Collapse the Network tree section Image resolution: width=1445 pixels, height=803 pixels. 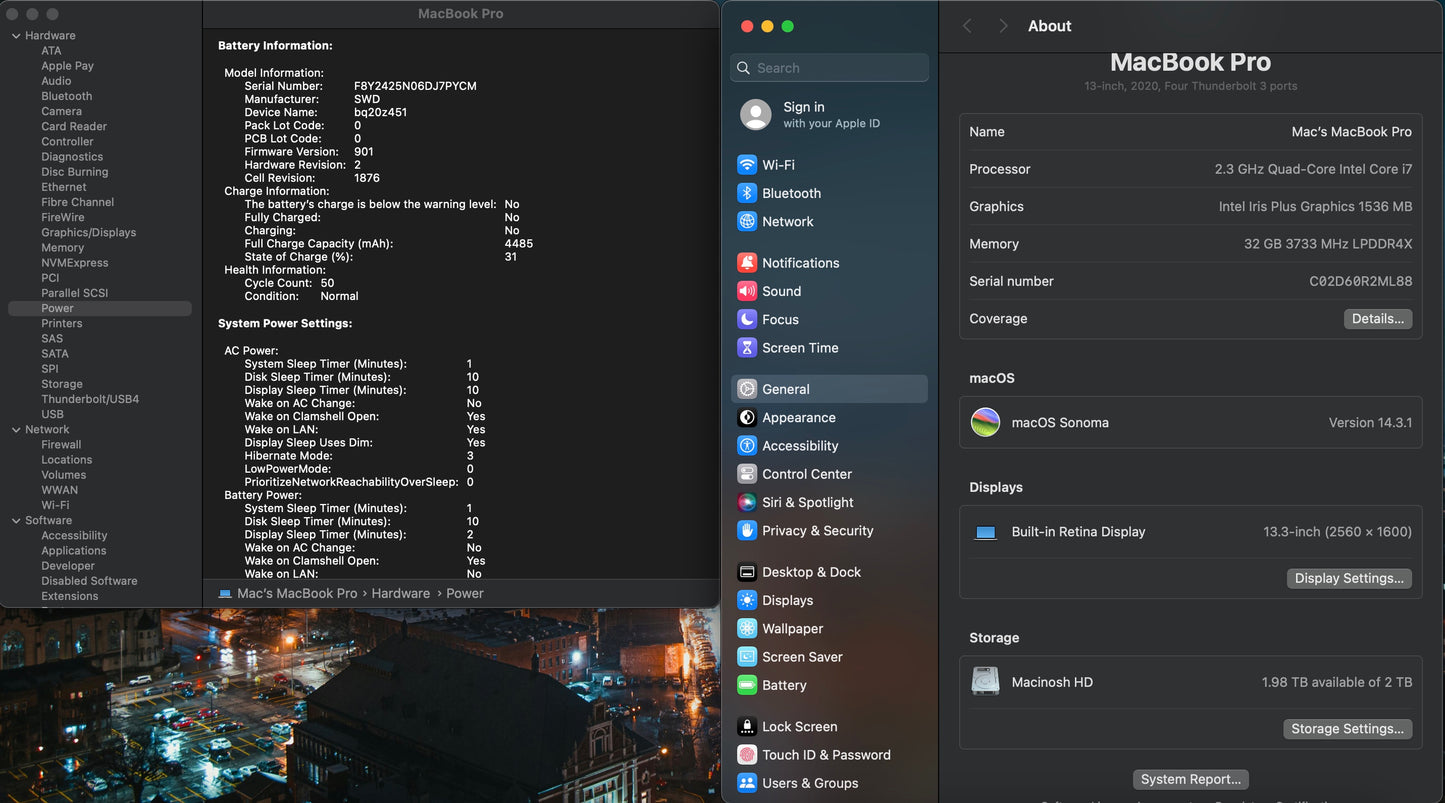tap(16, 430)
